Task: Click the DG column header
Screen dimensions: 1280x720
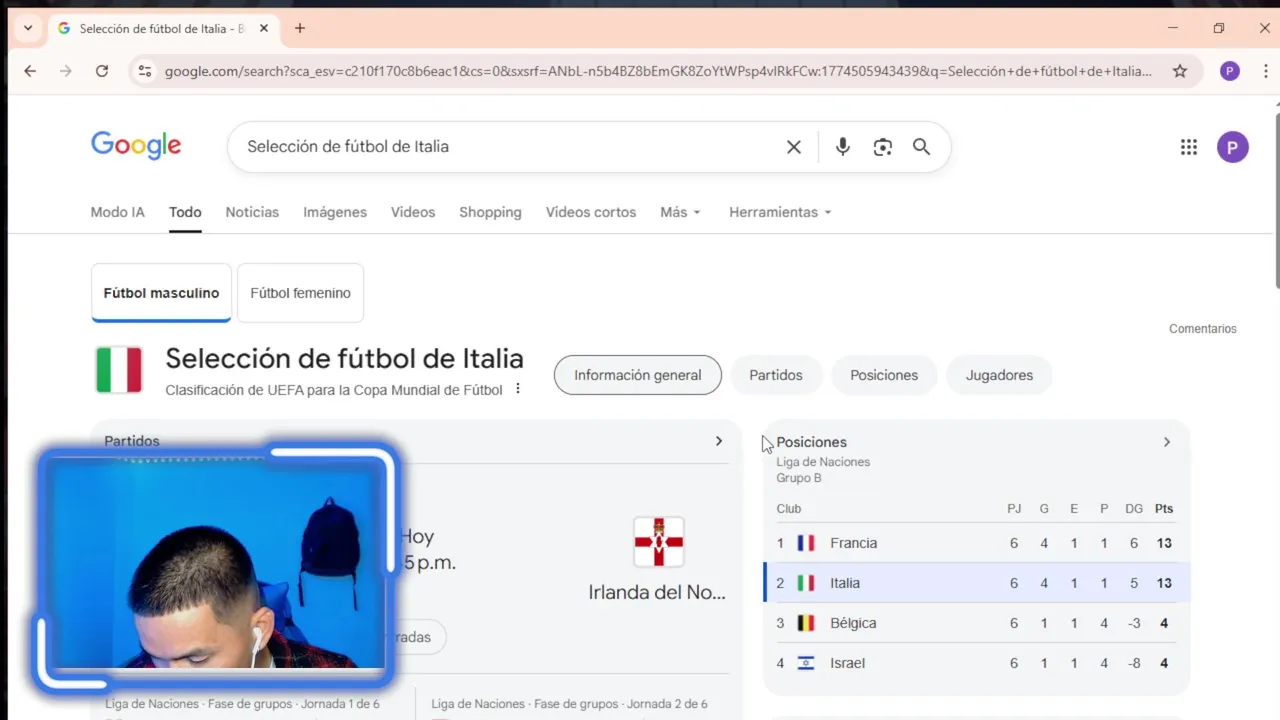Action: point(1134,509)
